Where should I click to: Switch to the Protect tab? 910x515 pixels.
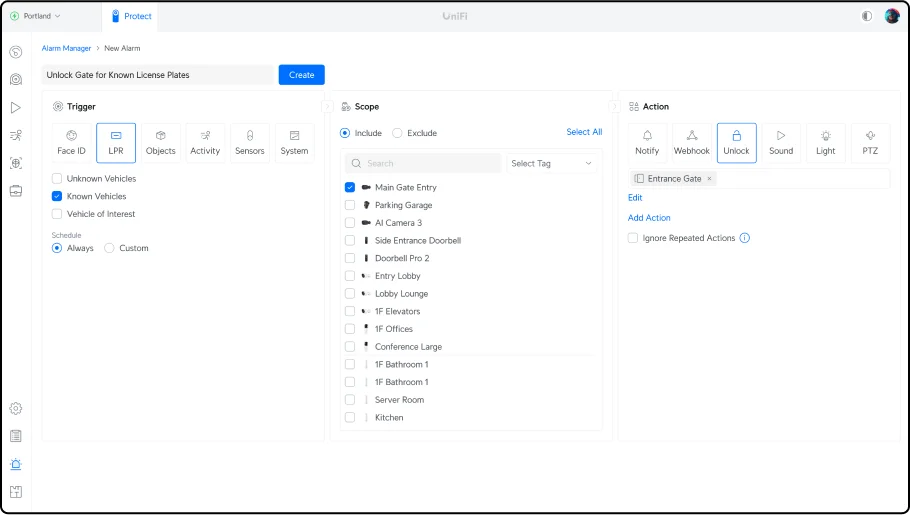click(x=131, y=16)
